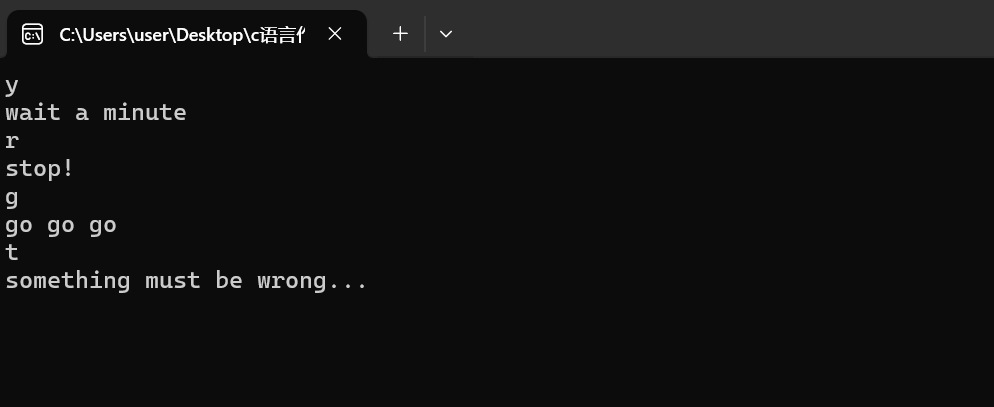Click the word 'minute' in the output

coord(144,112)
